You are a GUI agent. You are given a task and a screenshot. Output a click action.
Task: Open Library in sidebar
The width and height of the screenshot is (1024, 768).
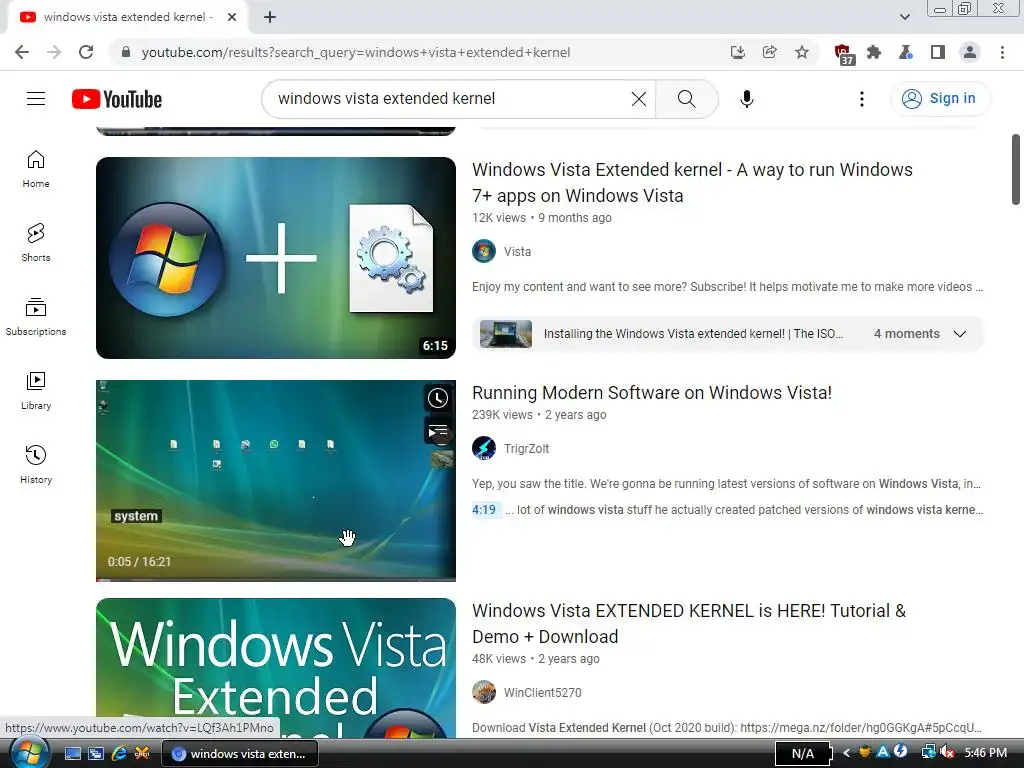[36, 391]
